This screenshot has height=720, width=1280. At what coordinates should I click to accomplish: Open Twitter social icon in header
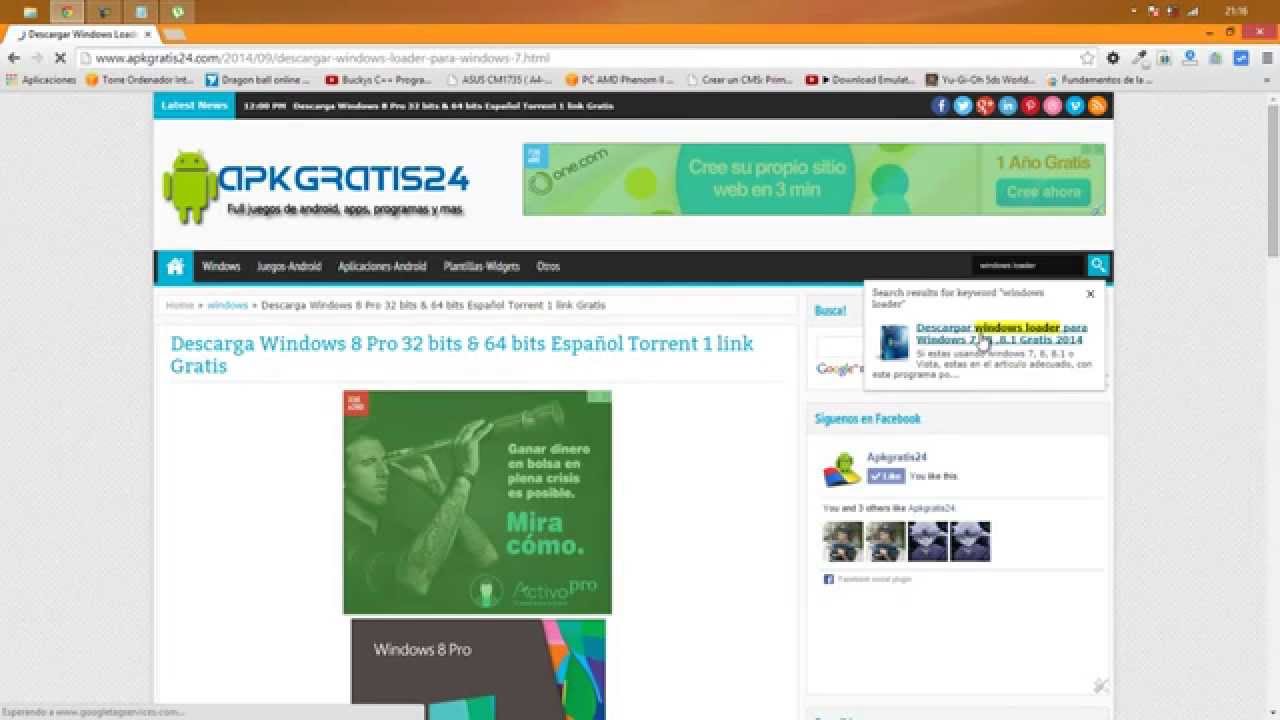pos(963,105)
